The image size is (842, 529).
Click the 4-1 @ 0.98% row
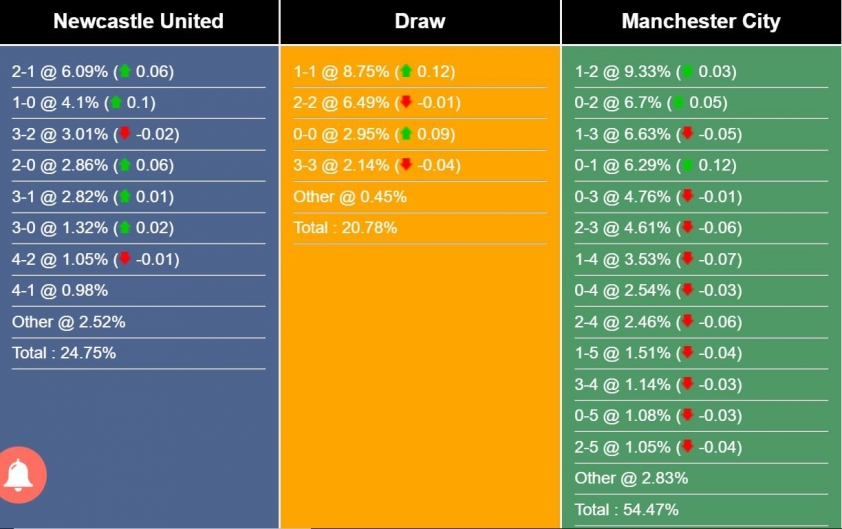[x=60, y=290]
